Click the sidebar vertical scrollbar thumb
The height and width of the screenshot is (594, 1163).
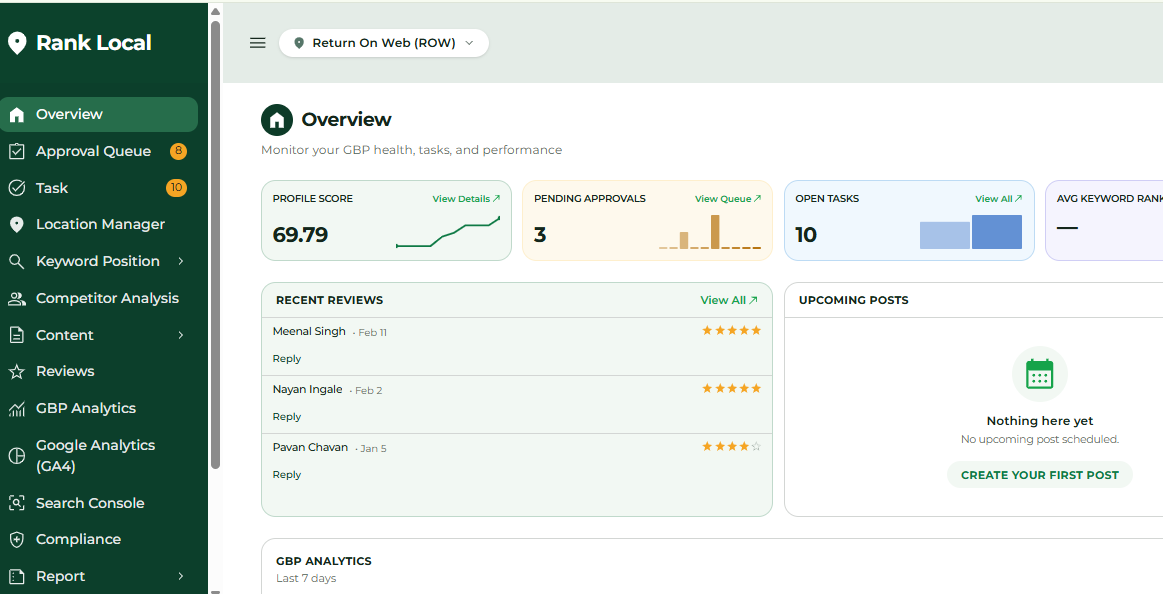tap(216, 245)
